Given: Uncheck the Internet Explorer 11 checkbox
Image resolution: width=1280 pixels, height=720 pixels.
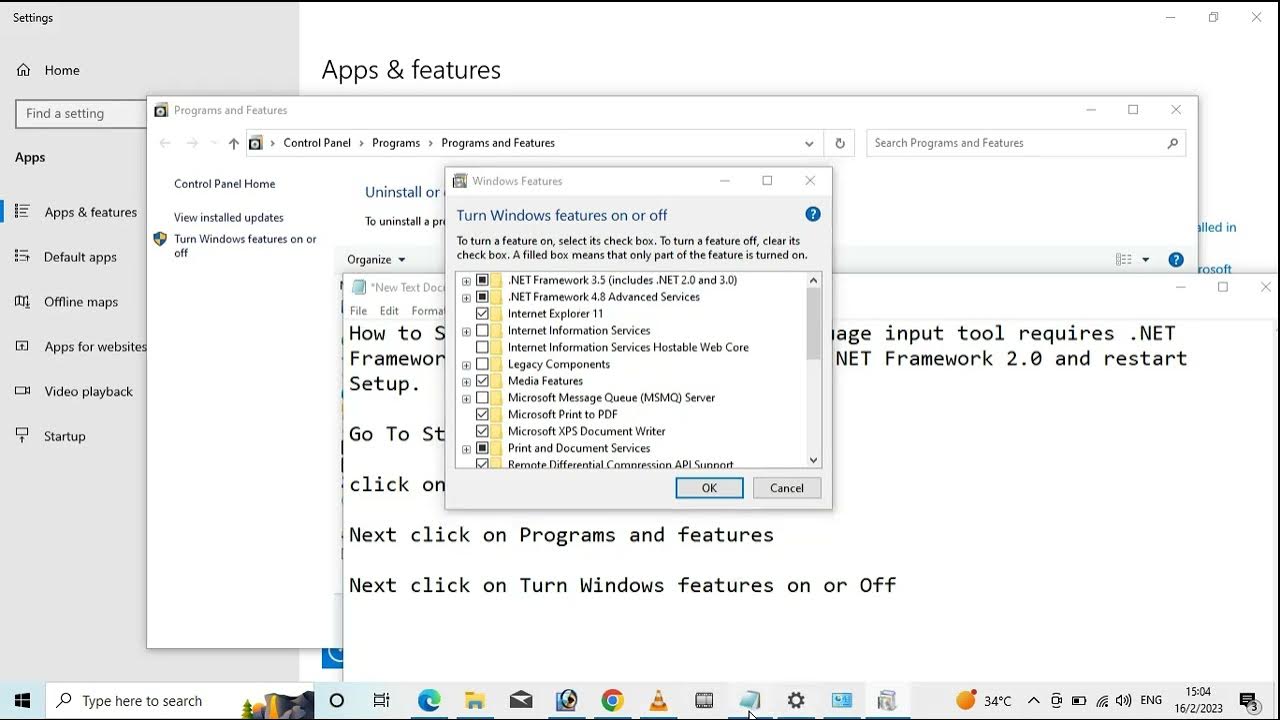Looking at the screenshot, I should tap(482, 314).
